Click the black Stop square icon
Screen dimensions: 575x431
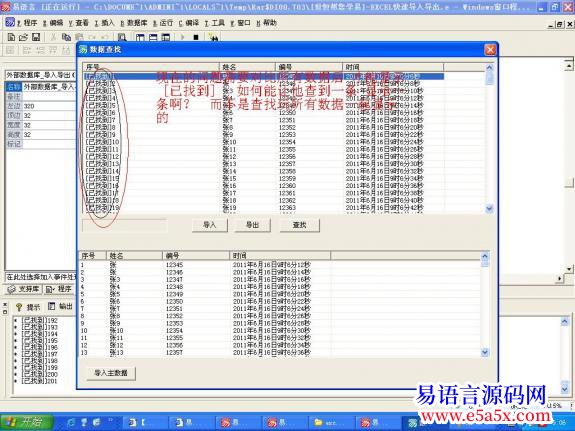pos(196,37)
